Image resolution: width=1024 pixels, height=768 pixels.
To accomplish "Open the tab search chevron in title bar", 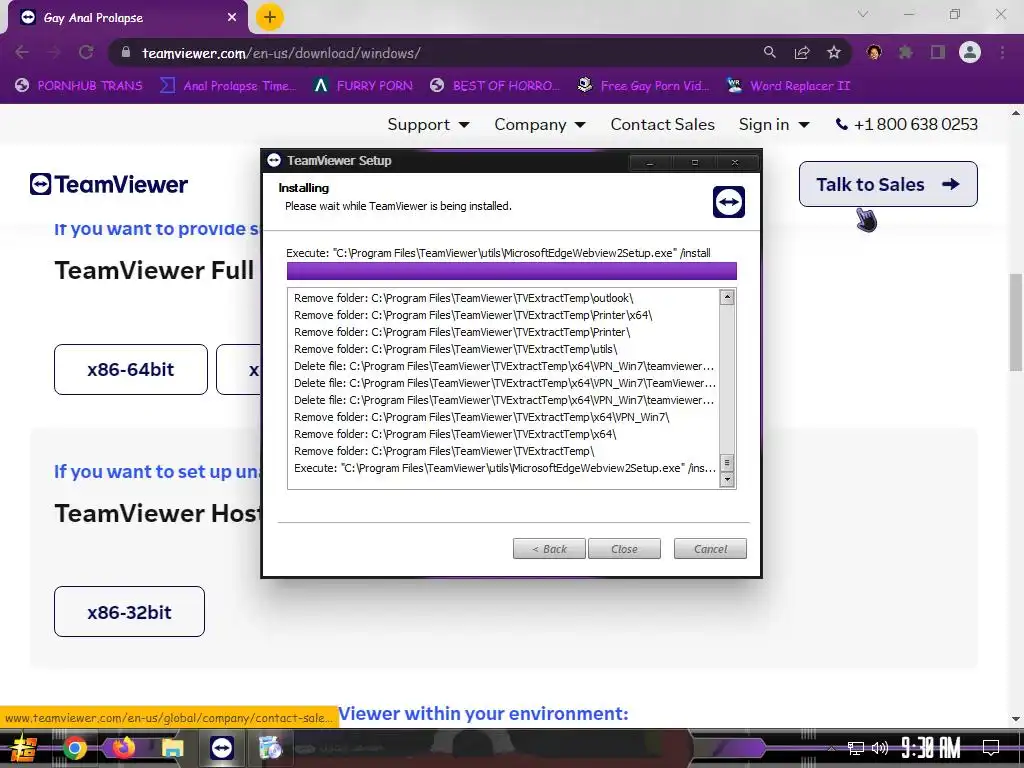I will 863,14.
